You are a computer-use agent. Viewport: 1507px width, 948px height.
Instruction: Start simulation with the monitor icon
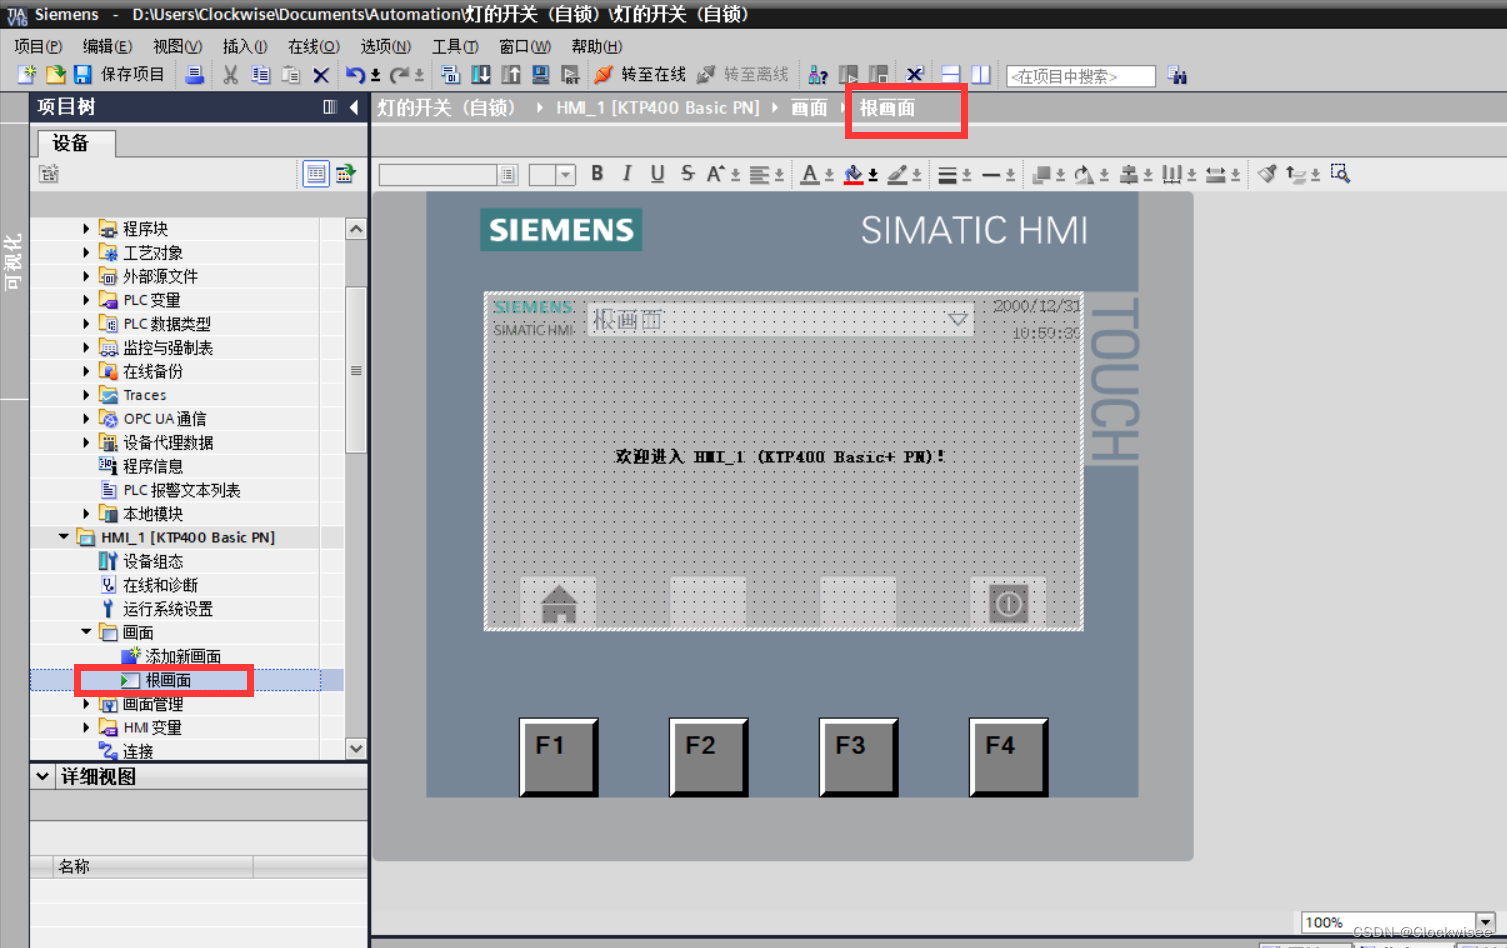541,75
